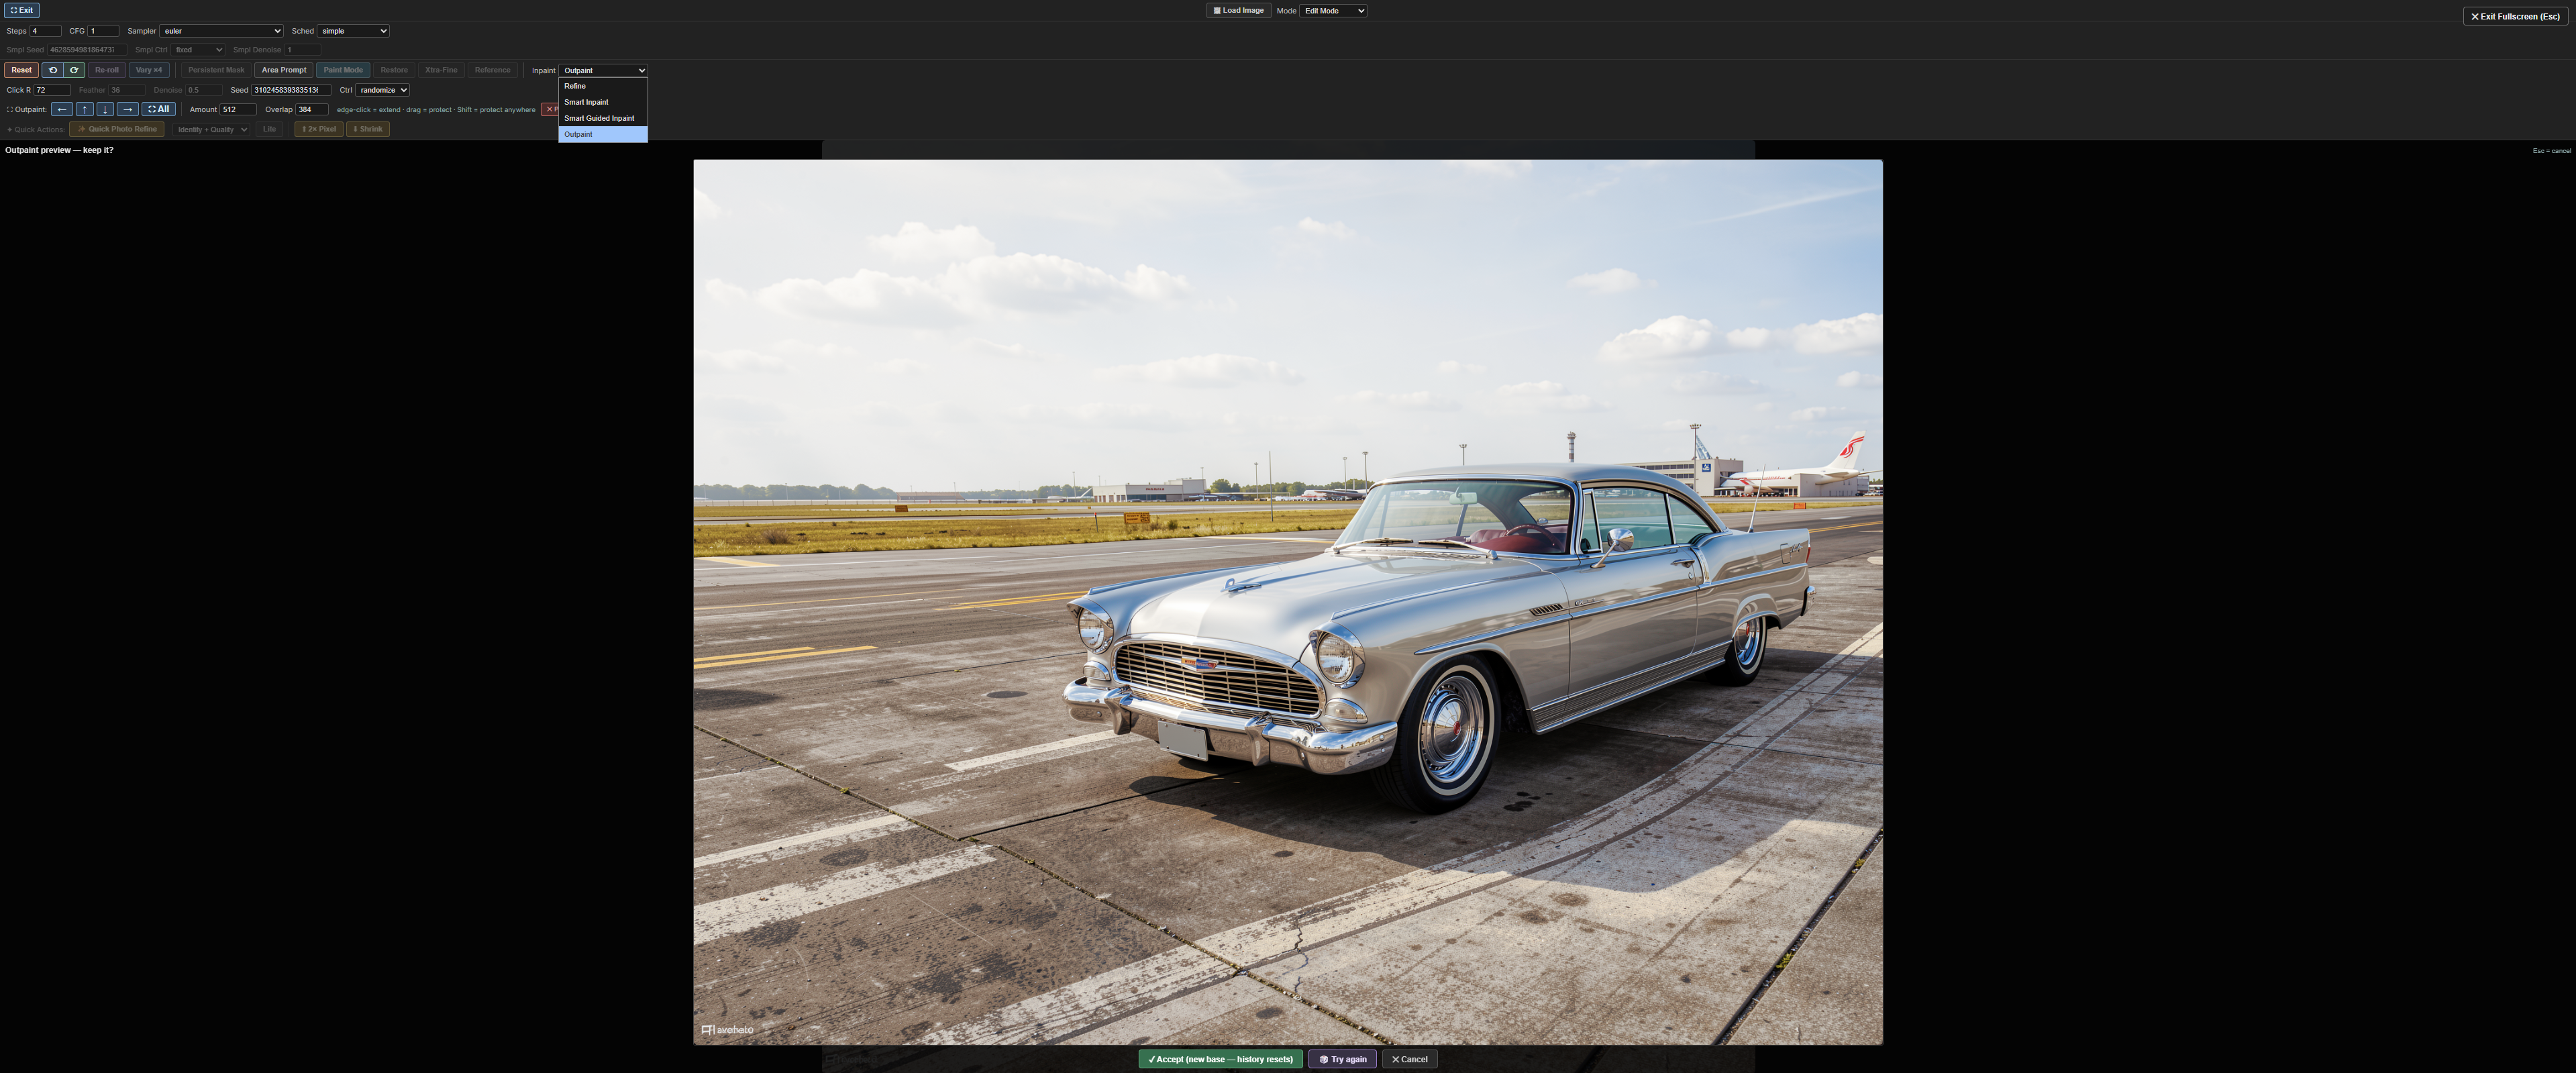Toggle the Restore option

coord(394,70)
